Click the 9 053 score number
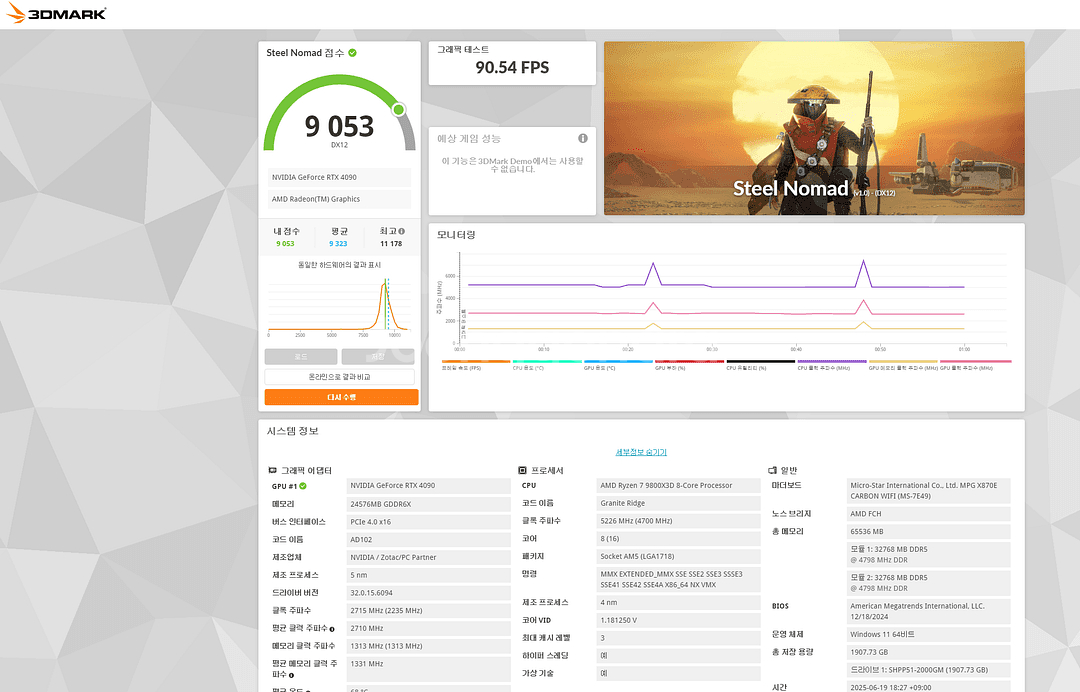This screenshot has width=1080, height=692. pos(340,126)
